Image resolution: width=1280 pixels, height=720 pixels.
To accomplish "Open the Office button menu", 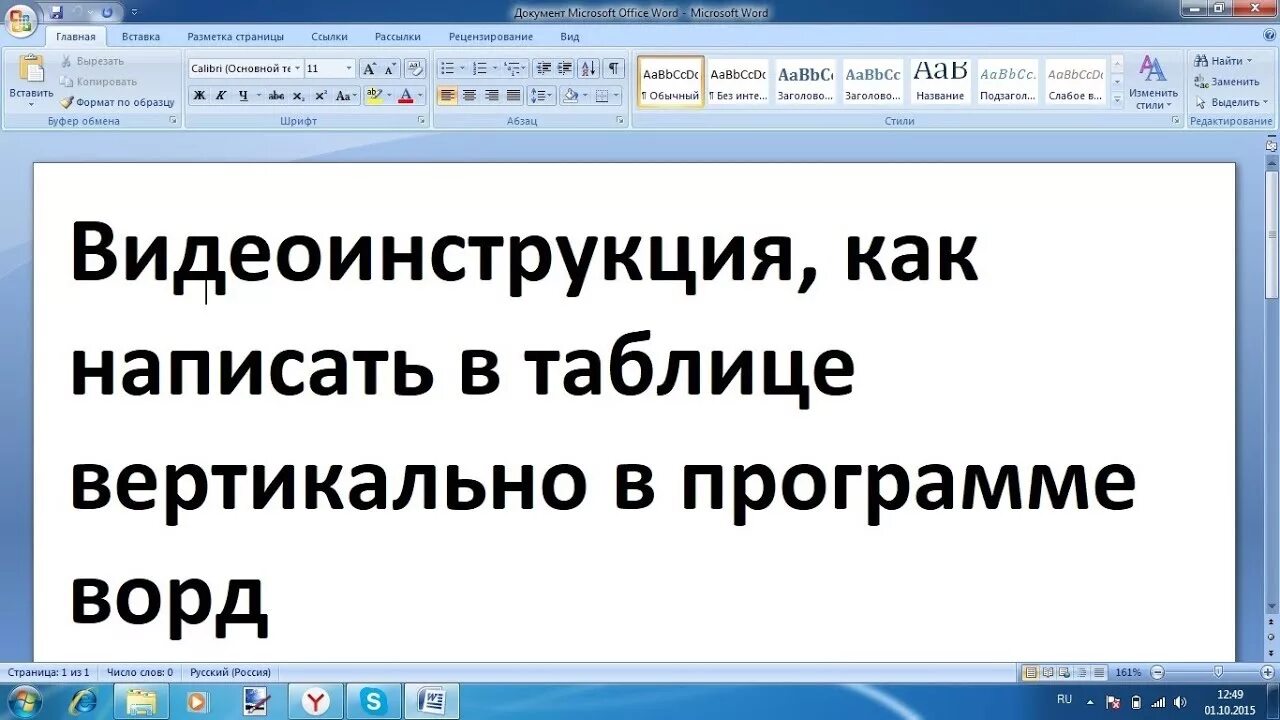I will [x=19, y=20].
